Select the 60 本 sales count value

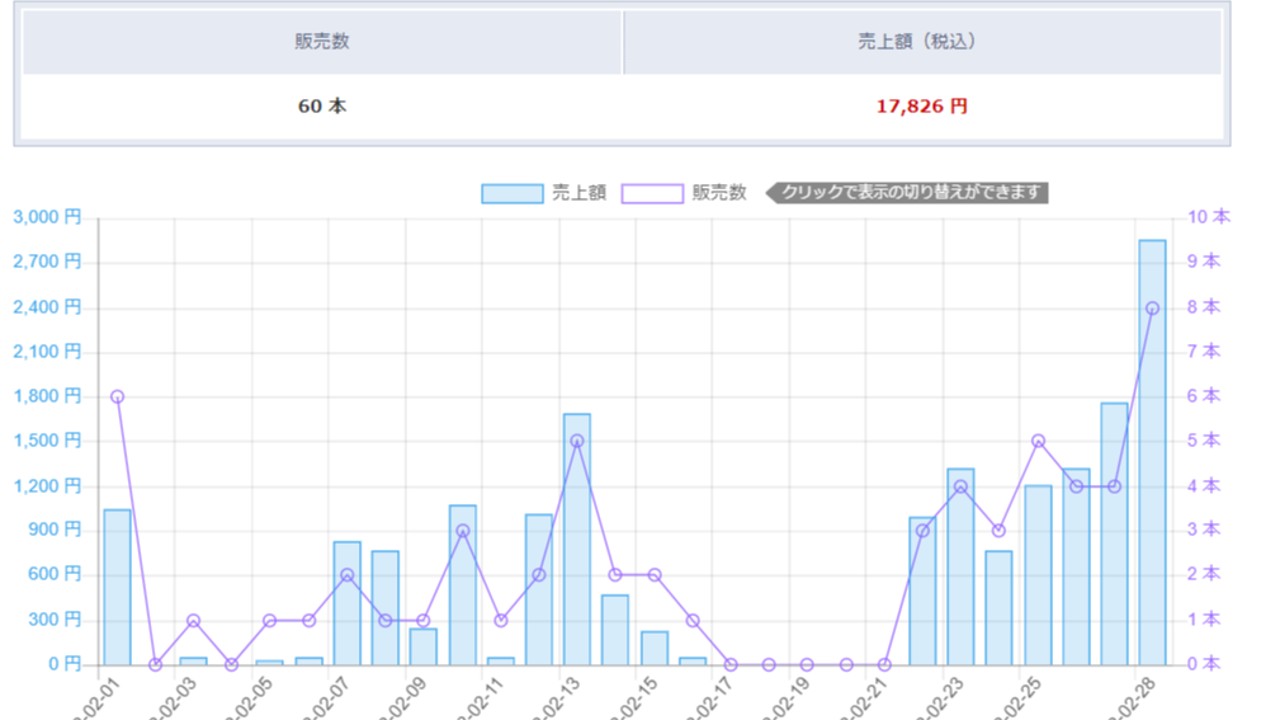pos(322,106)
